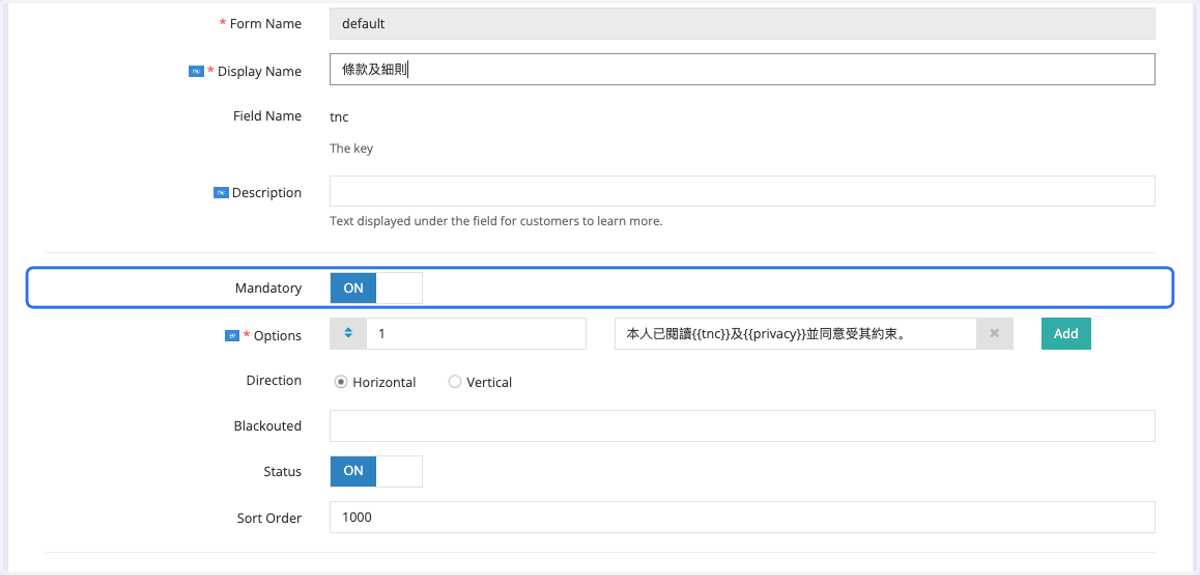Click the option value field containing 1
Image resolution: width=1200 pixels, height=575 pixels.
(476, 334)
